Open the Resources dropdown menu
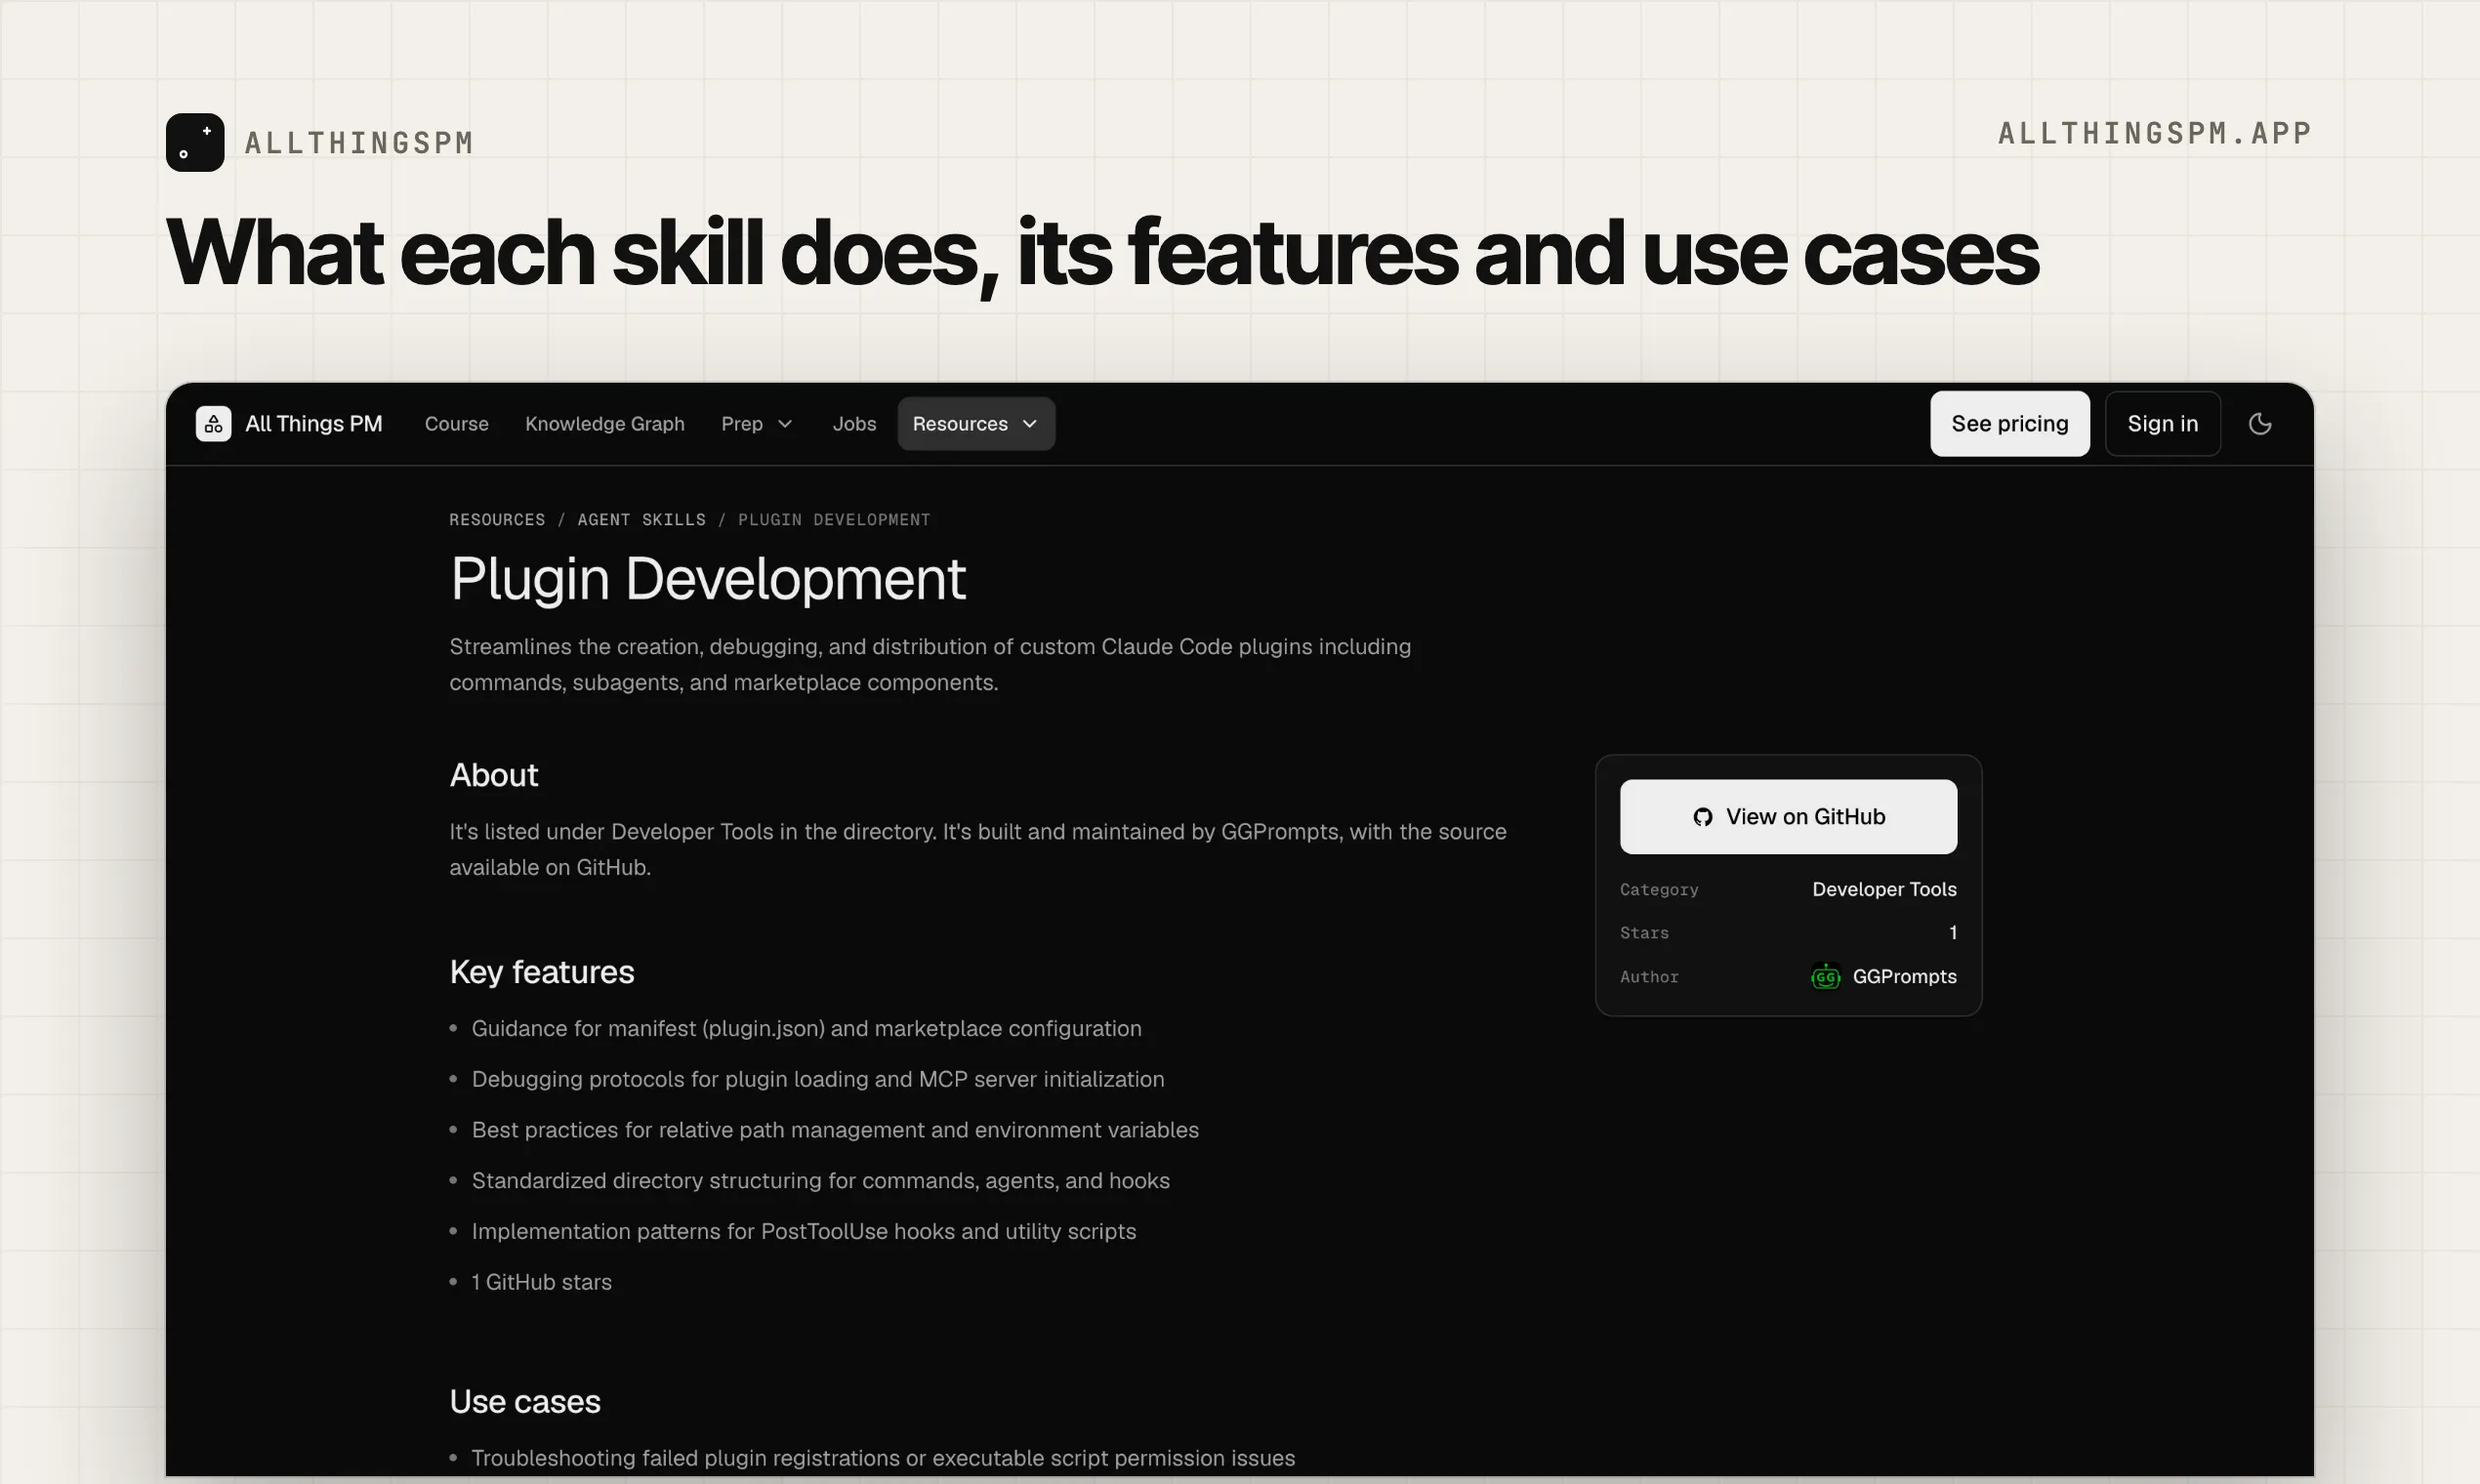The height and width of the screenshot is (1484, 2480). pyautogui.click(x=976, y=423)
